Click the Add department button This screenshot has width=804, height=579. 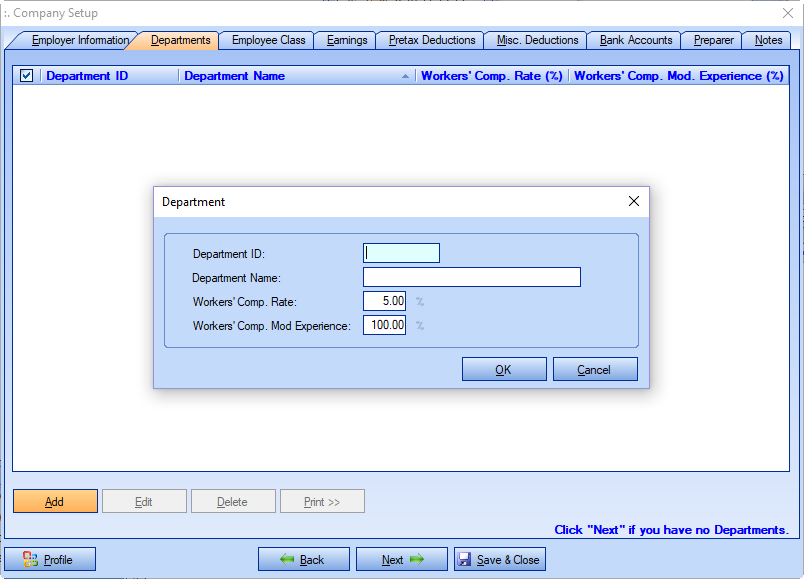pyautogui.click(x=55, y=502)
